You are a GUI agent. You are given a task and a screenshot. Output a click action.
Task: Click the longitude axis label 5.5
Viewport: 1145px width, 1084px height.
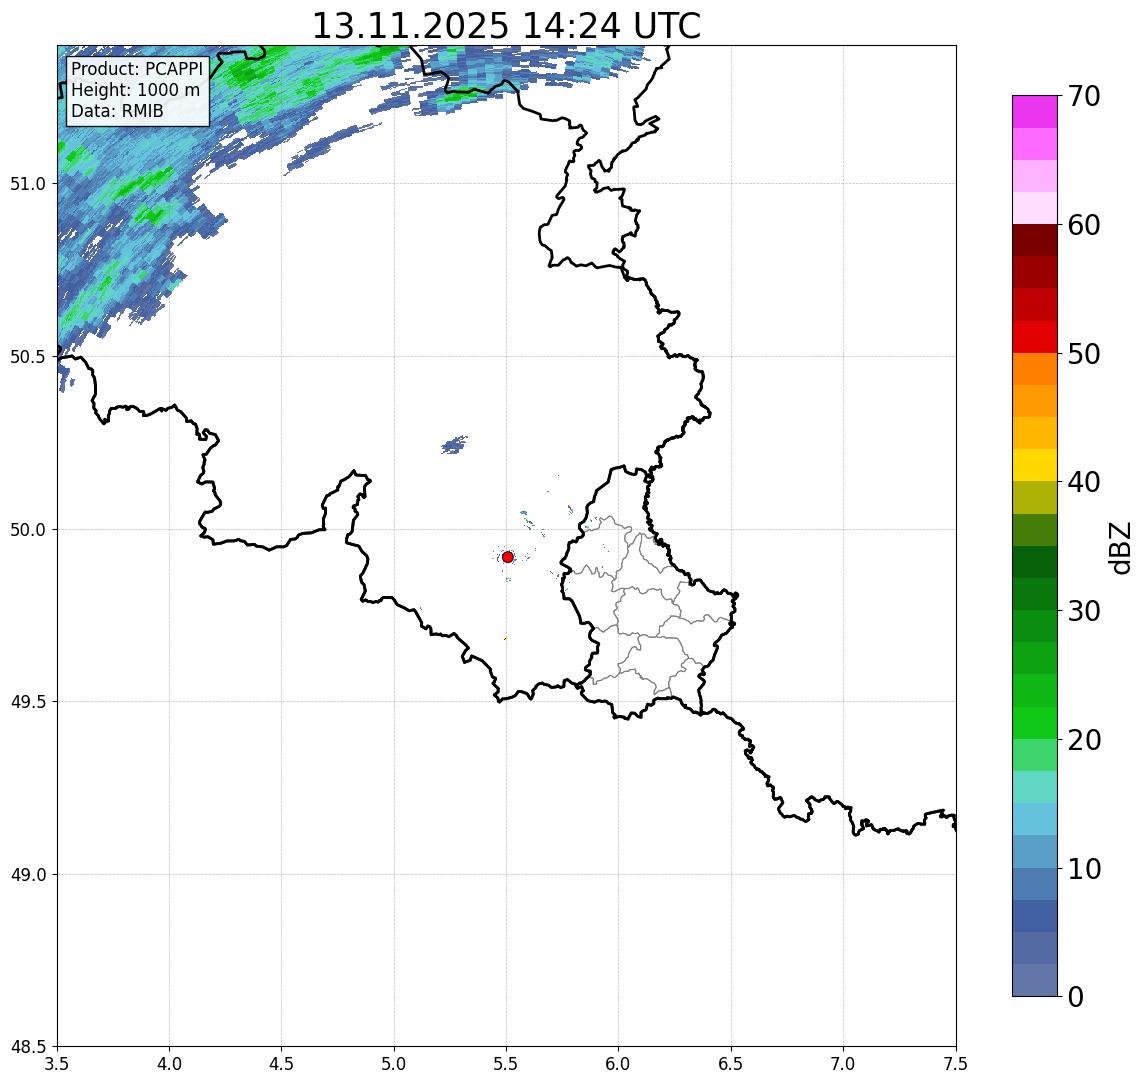pyautogui.click(x=506, y=1064)
